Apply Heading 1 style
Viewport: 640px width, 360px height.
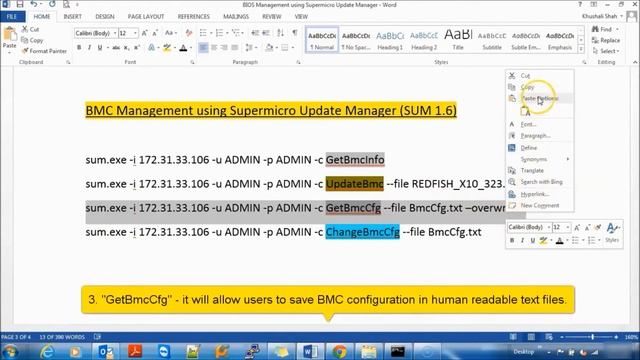(390, 40)
